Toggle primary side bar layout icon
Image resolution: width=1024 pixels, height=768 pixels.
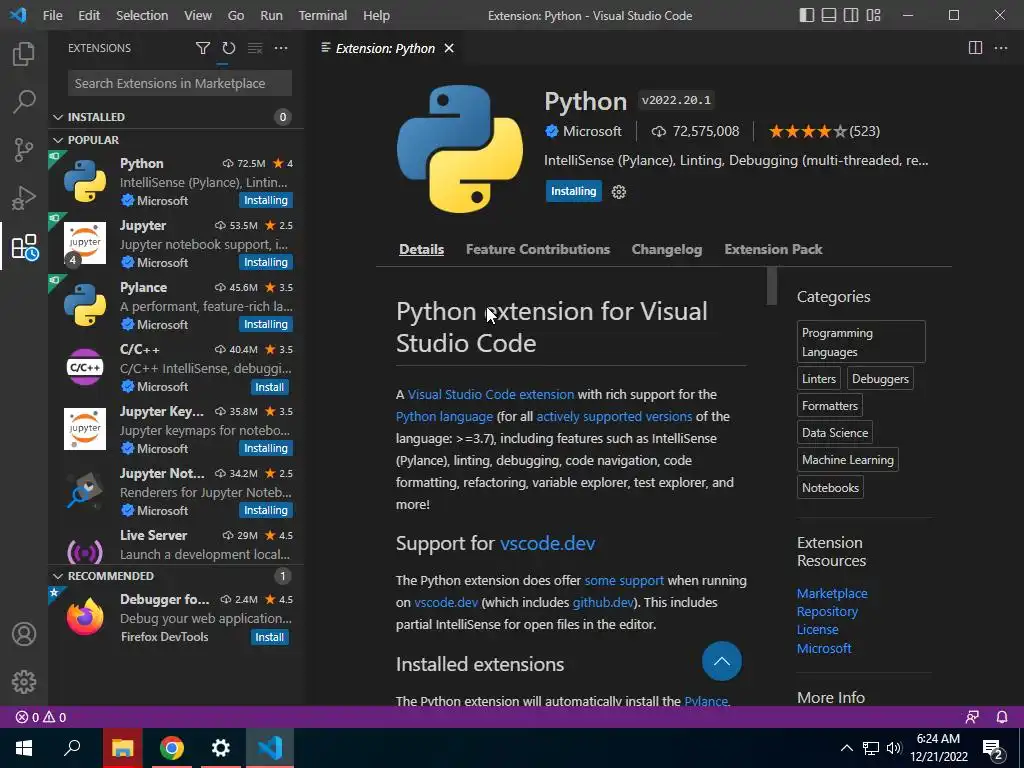[x=807, y=15]
